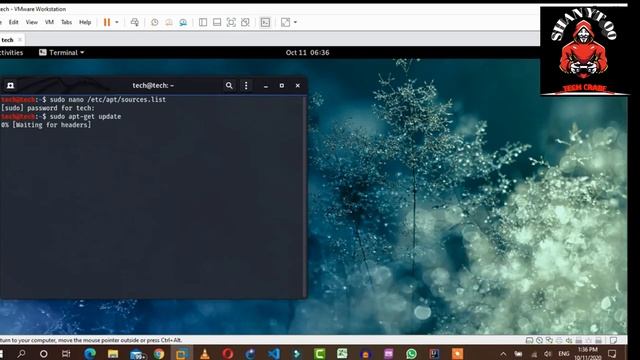Click the '[Waiting for headers]' status text
Screen dimensions: 640x360
tap(52, 125)
